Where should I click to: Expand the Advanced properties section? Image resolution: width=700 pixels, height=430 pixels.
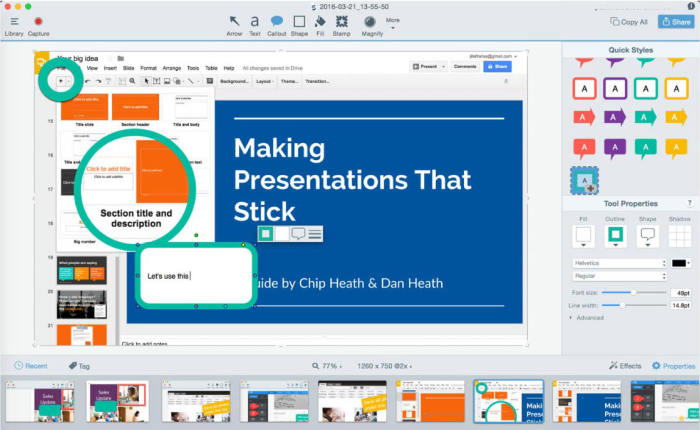587,318
